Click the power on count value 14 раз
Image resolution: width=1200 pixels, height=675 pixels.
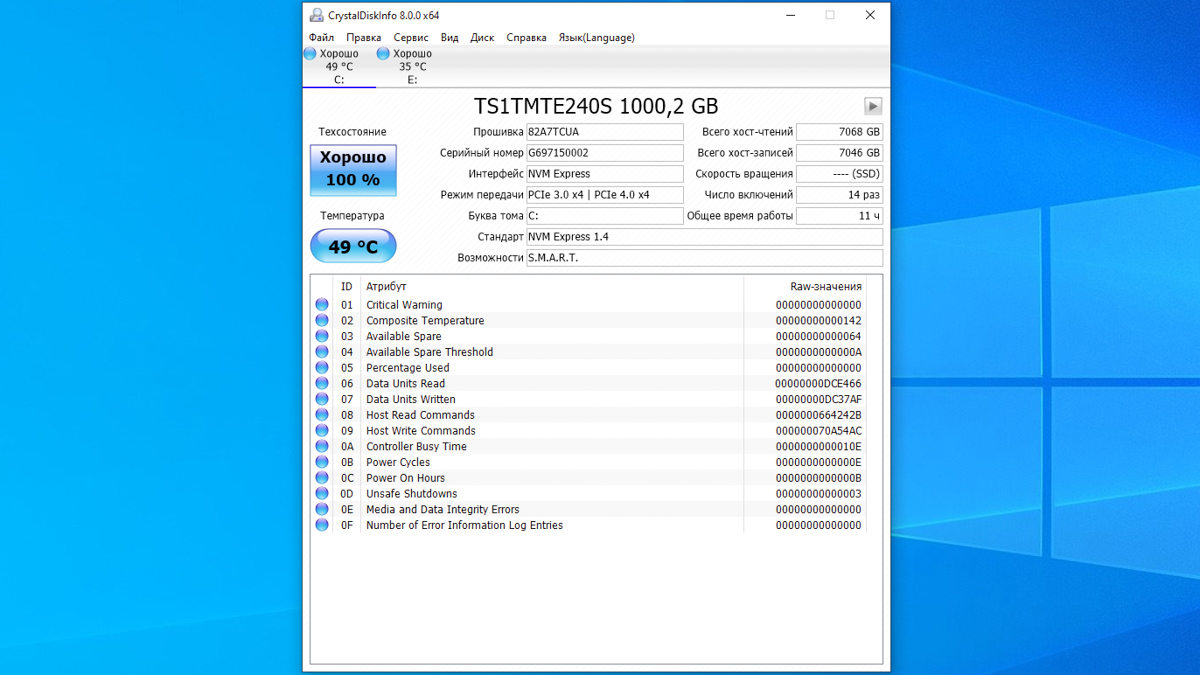coord(840,195)
